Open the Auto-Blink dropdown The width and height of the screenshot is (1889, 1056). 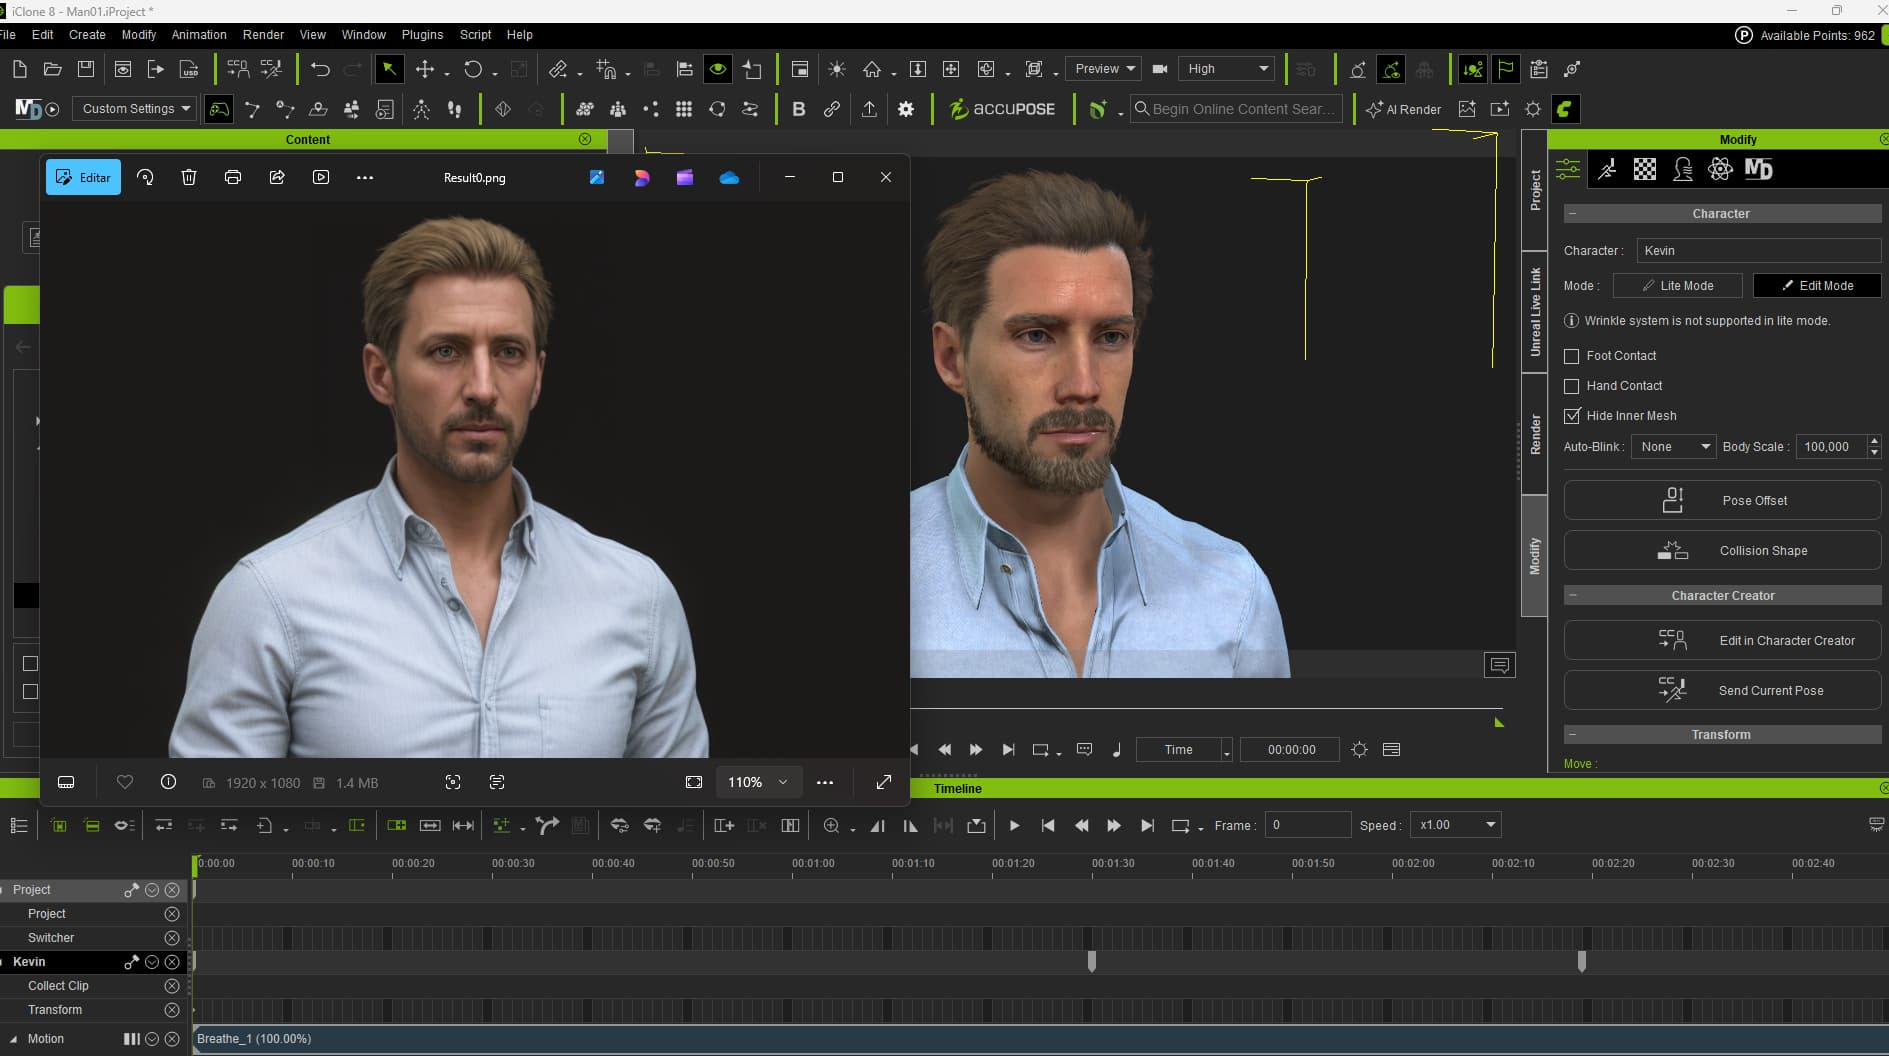[x=1673, y=447]
